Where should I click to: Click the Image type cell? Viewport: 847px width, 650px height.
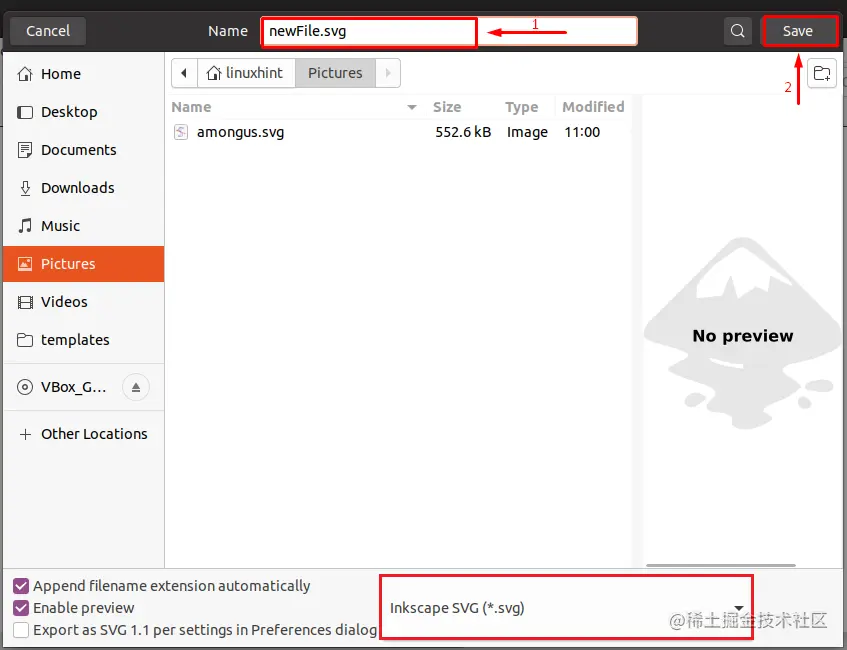(x=527, y=132)
